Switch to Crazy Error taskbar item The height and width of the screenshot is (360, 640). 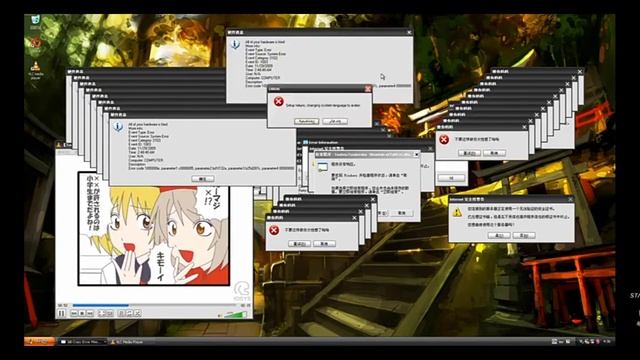click(x=83, y=342)
